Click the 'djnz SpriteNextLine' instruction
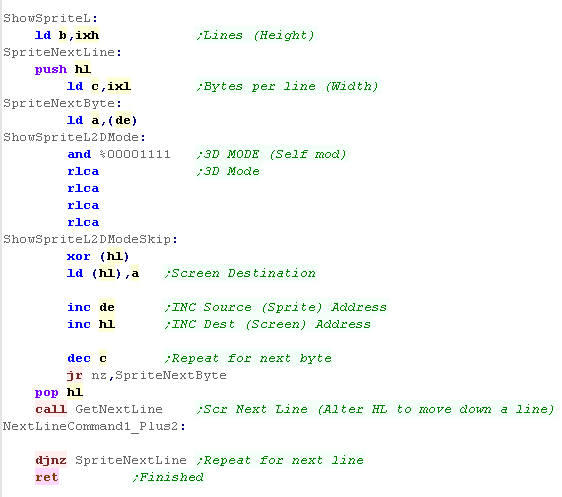Image resolution: width=562 pixels, height=497 pixels. point(111,460)
